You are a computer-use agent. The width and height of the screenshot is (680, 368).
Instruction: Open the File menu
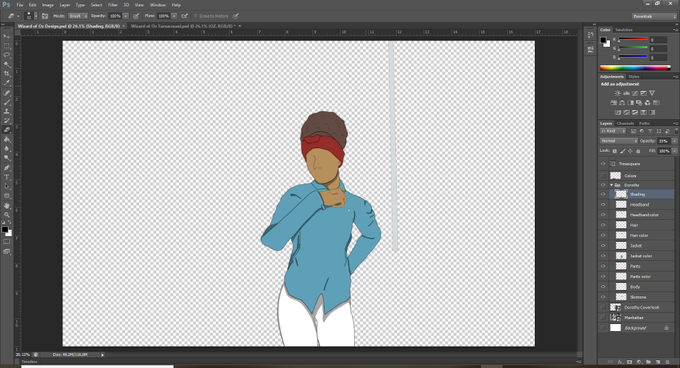[x=20, y=5]
